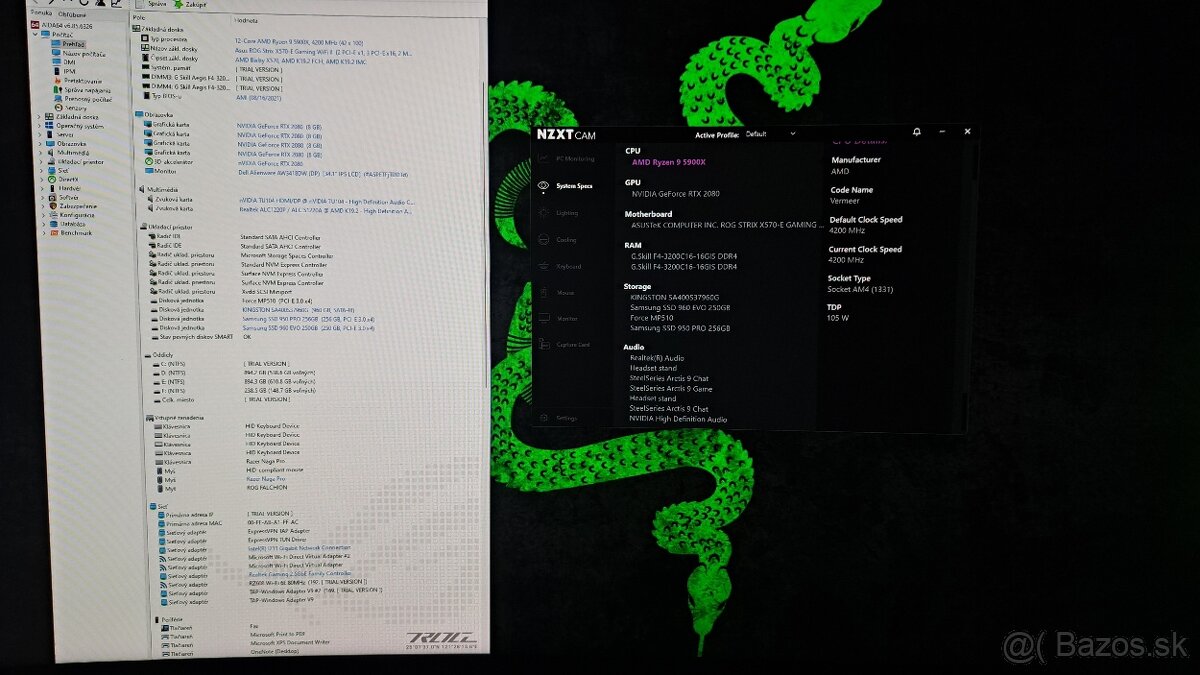Expand Ukladací priestor tree node

[x=40, y=161]
